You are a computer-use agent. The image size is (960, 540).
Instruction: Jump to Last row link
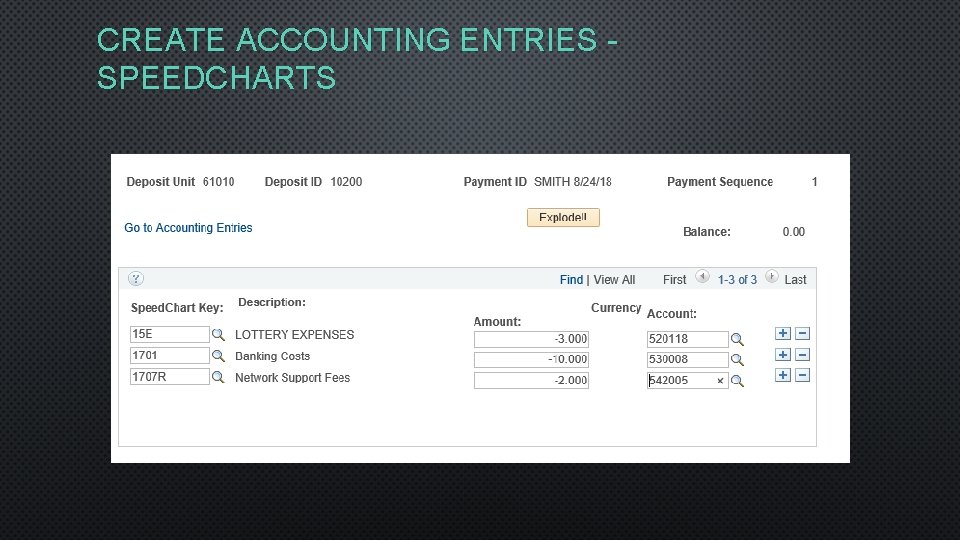click(795, 280)
